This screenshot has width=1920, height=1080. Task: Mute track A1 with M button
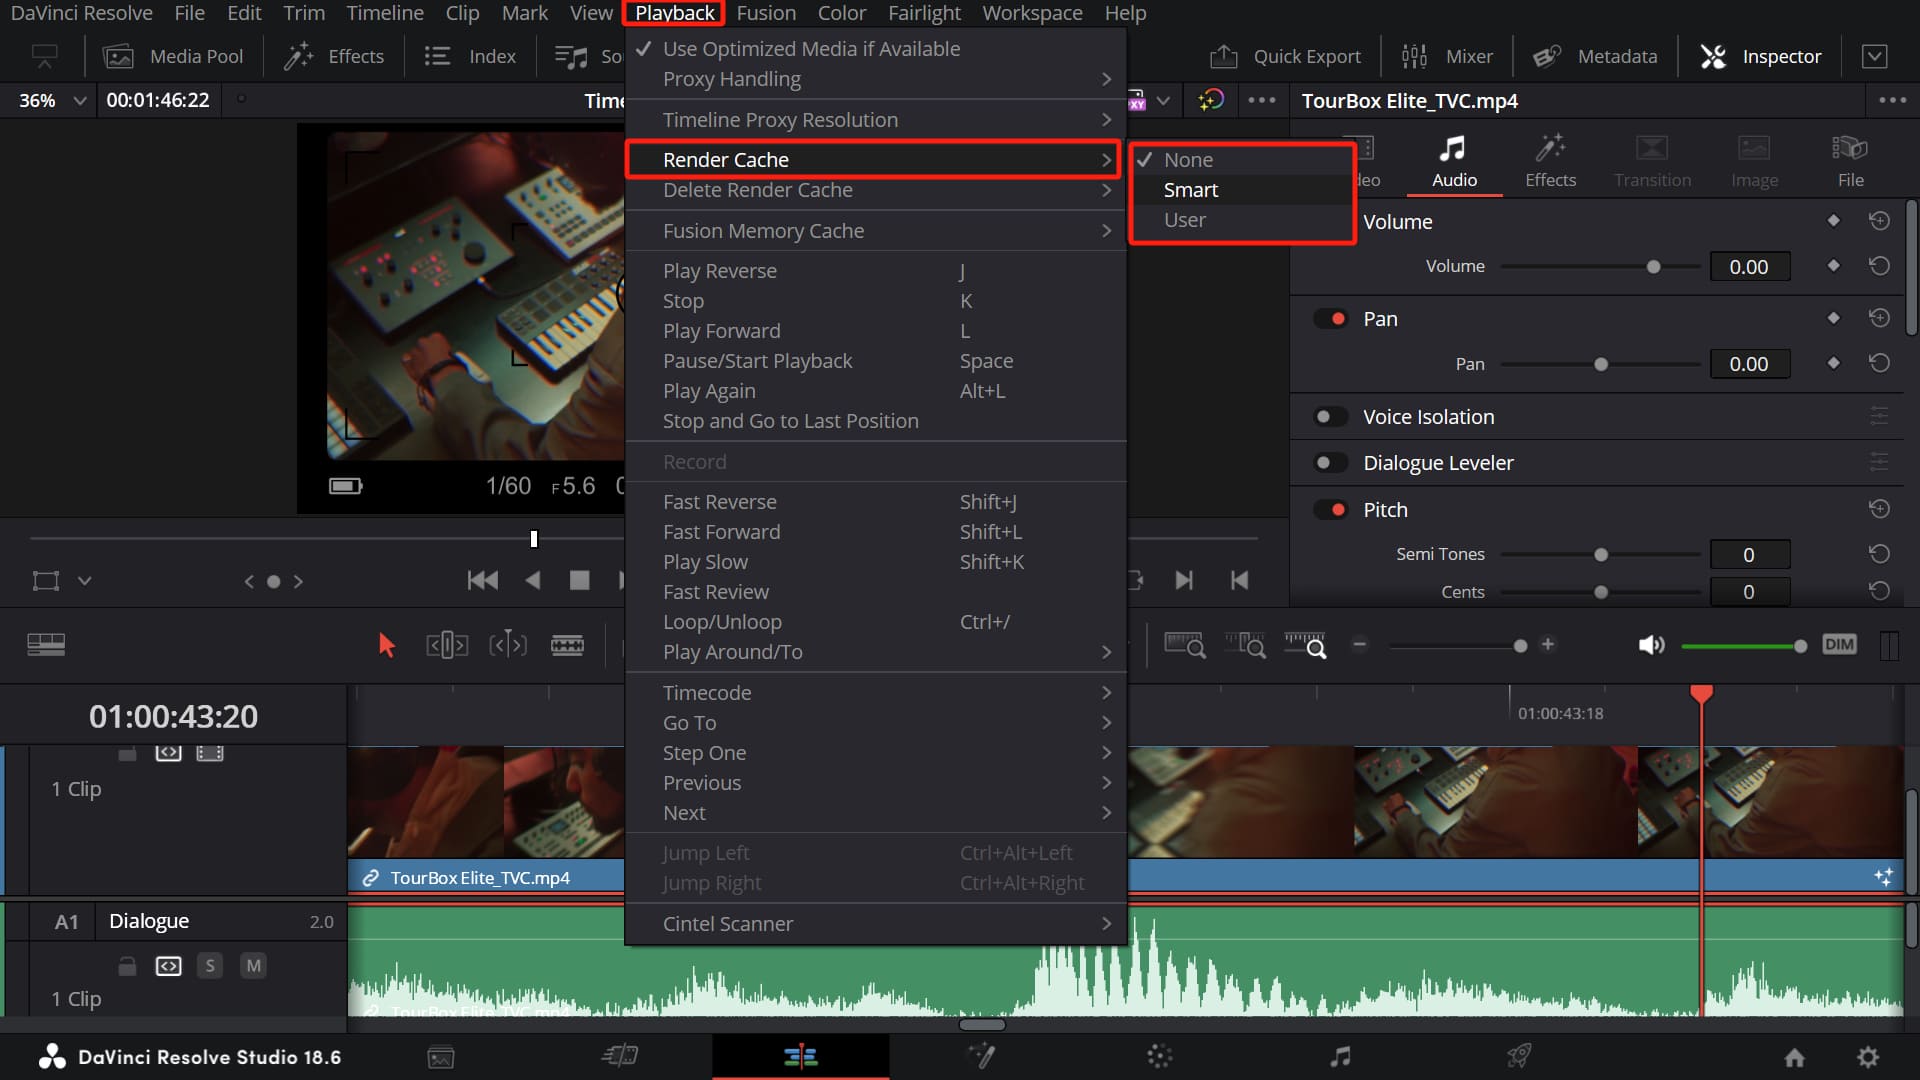click(254, 966)
